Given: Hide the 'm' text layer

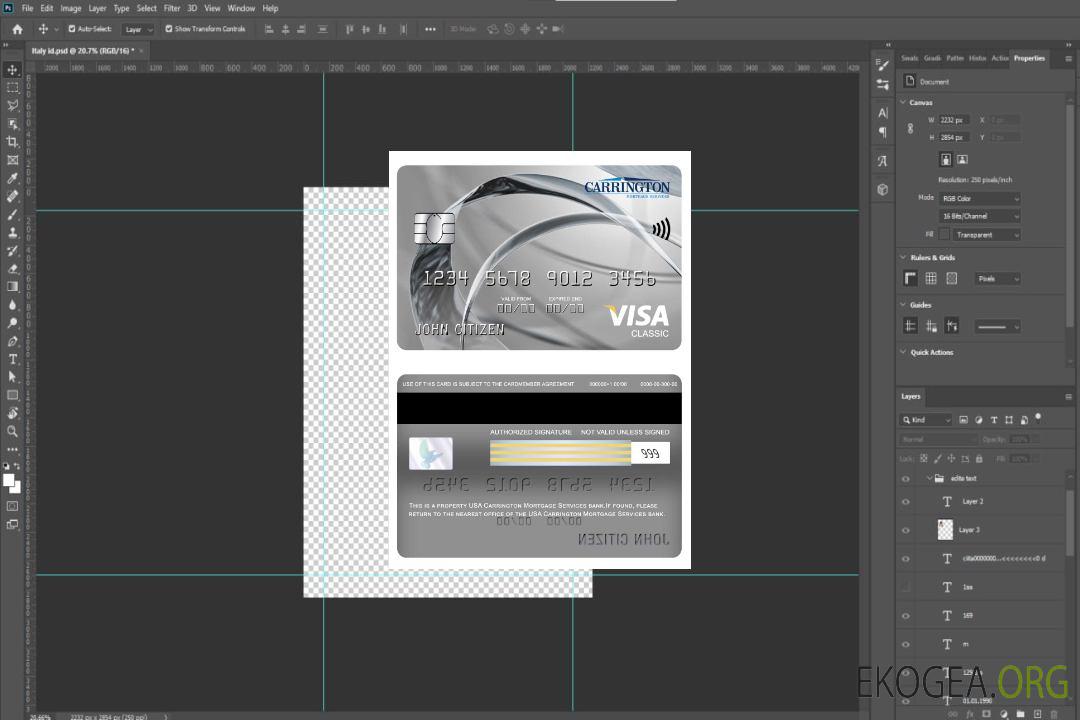Looking at the screenshot, I should 906,645.
